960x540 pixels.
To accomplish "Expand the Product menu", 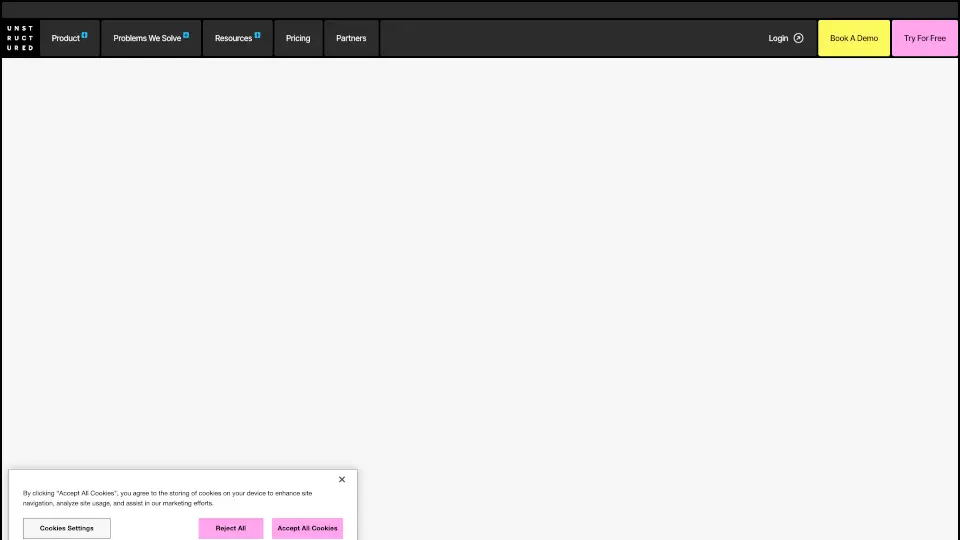I will point(65,38).
